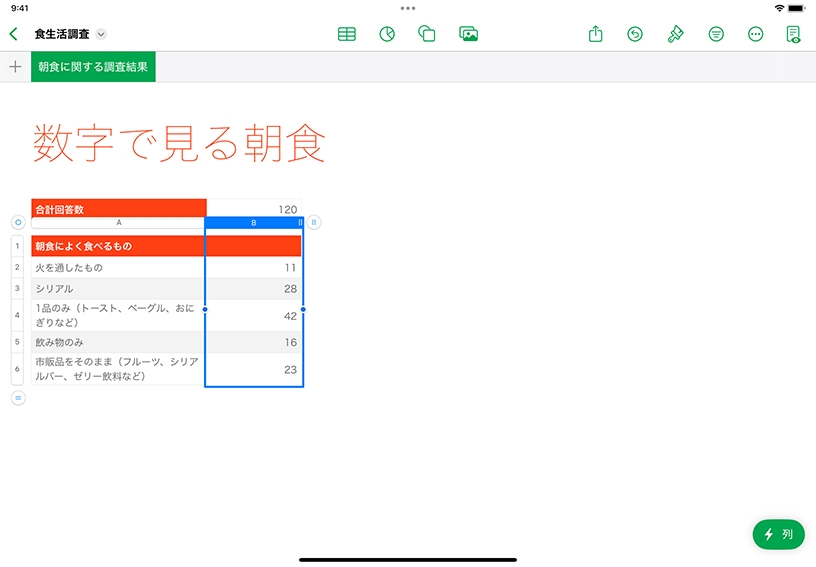The height and width of the screenshot is (567, 816).
Task: Select the column A header
Action: point(118,222)
